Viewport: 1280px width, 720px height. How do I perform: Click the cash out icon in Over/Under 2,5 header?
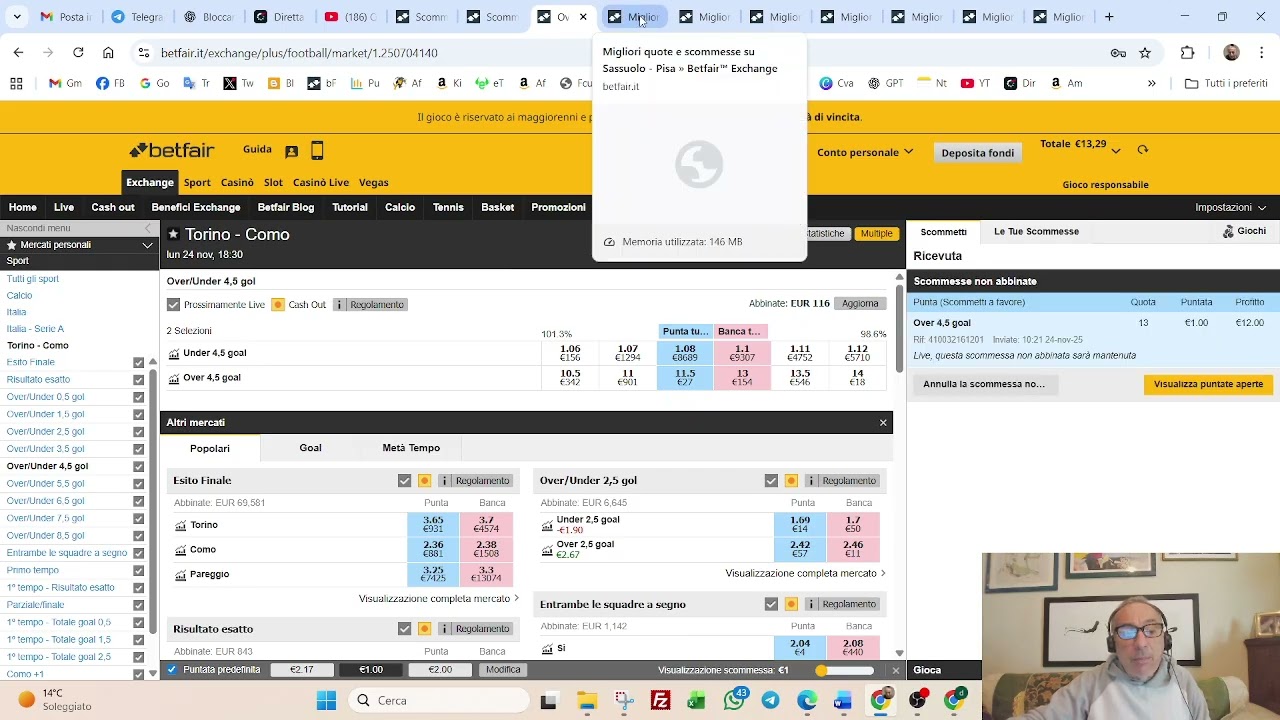(x=791, y=481)
